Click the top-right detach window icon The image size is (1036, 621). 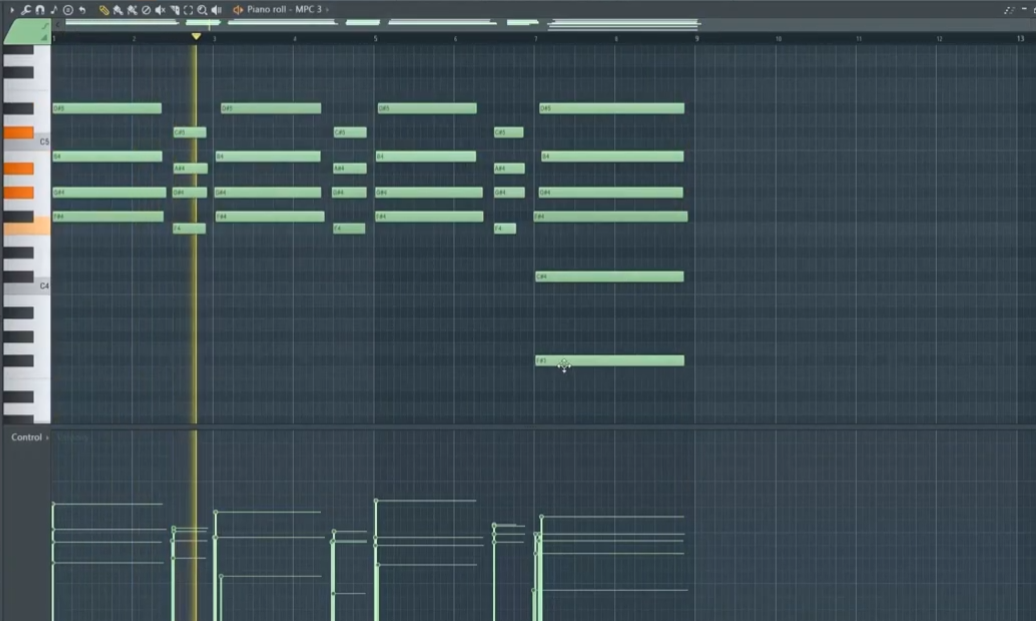pyautogui.click(x=1008, y=10)
